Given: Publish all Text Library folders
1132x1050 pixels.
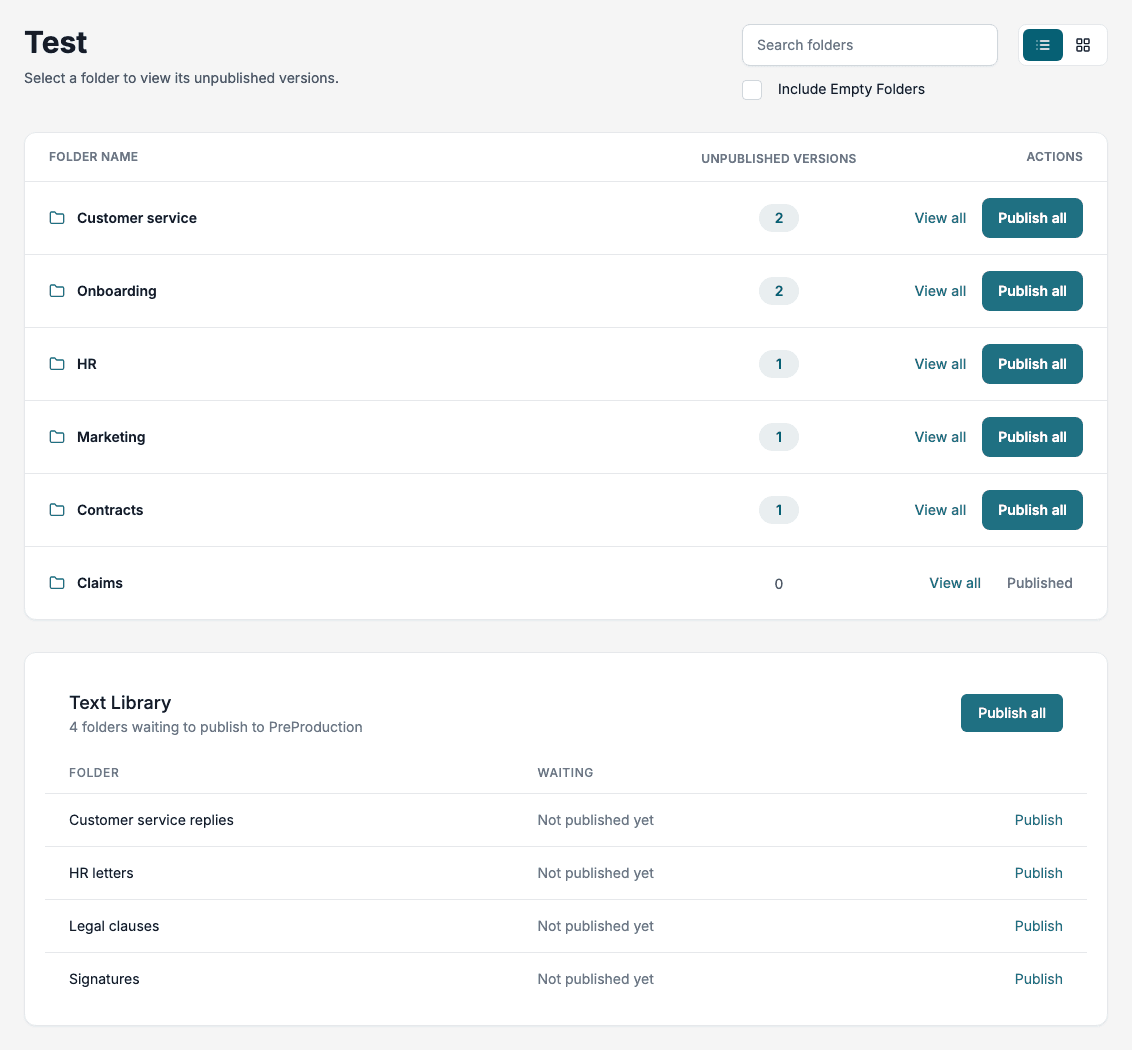Looking at the screenshot, I should [1011, 713].
